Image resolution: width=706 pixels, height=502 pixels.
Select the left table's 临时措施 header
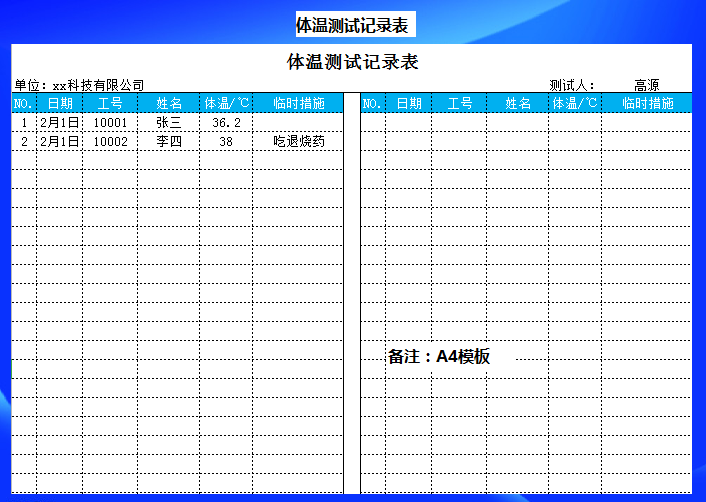[298, 103]
